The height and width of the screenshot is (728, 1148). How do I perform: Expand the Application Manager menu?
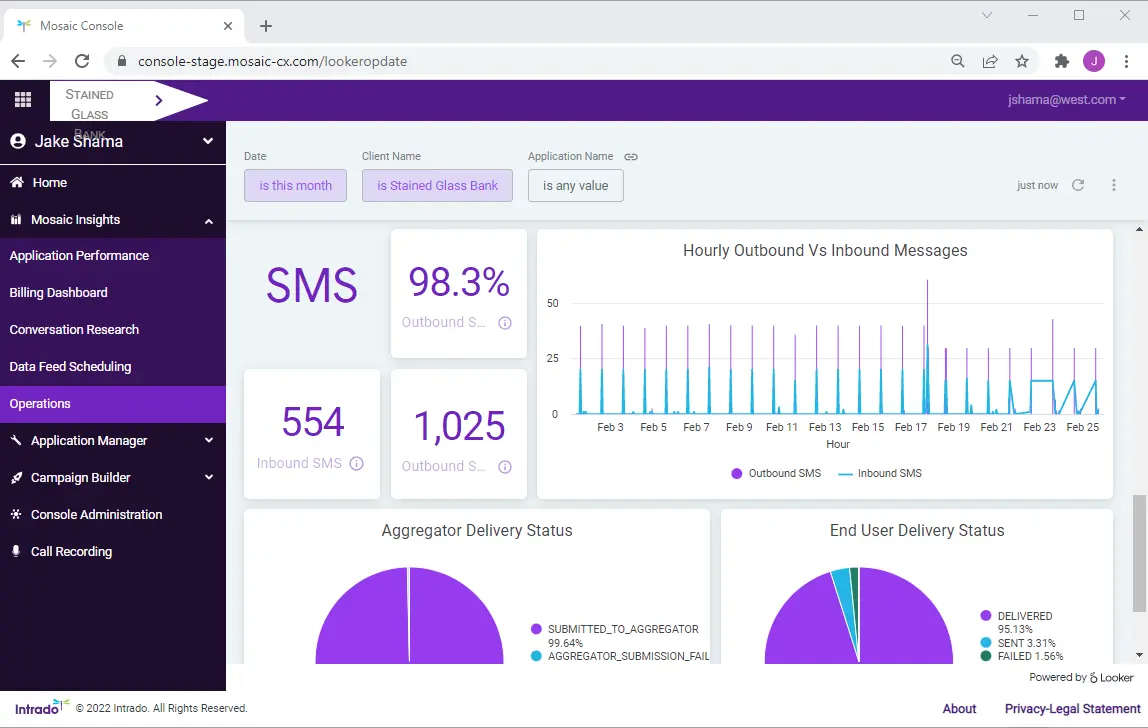point(113,440)
